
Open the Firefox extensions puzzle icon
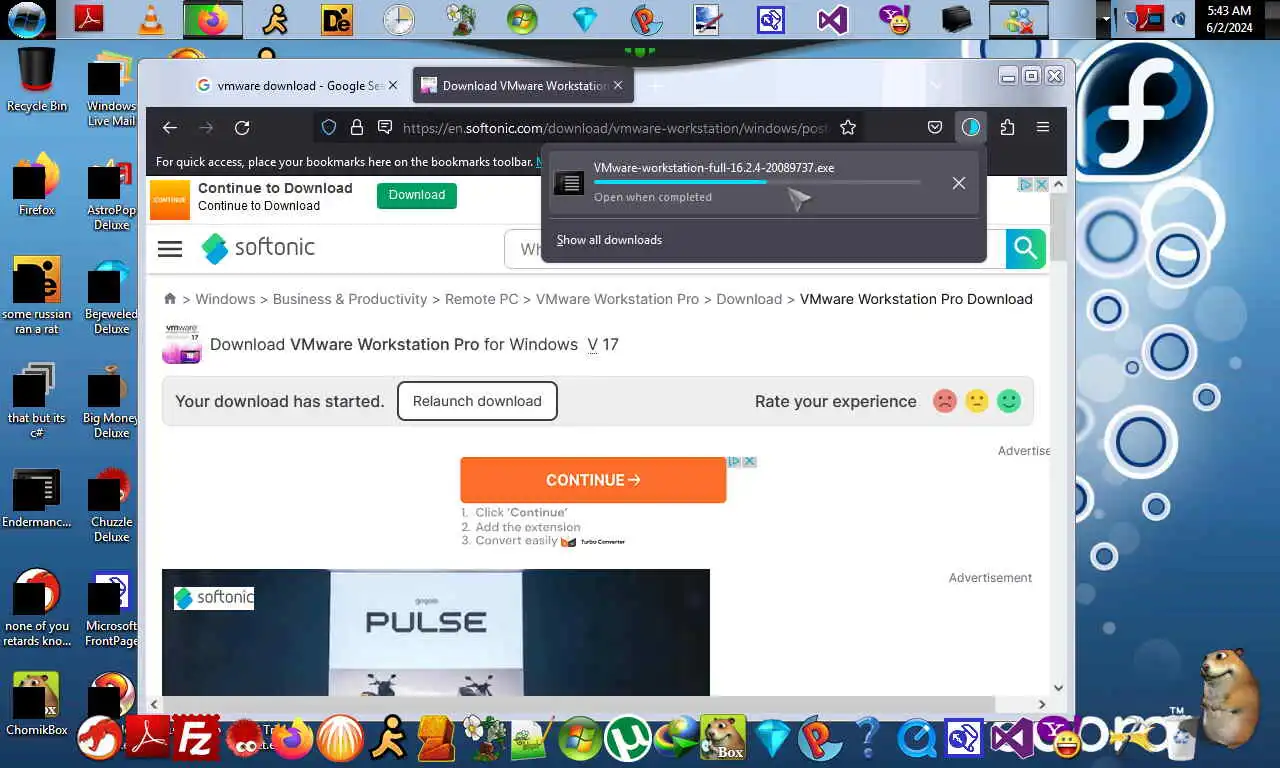pyautogui.click(x=1007, y=128)
